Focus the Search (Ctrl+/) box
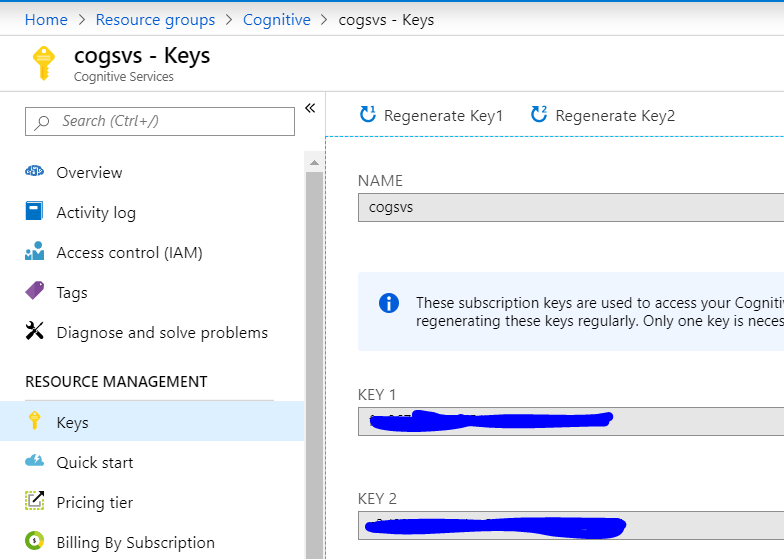 (160, 121)
